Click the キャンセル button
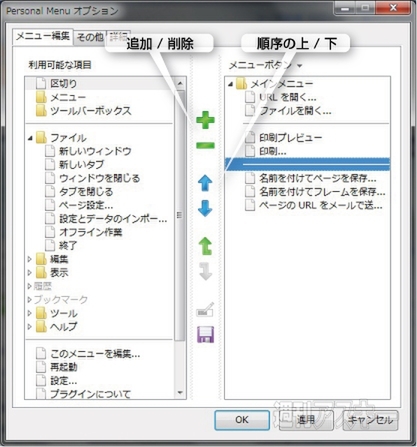Screen dimensions: 417x447 (370, 420)
